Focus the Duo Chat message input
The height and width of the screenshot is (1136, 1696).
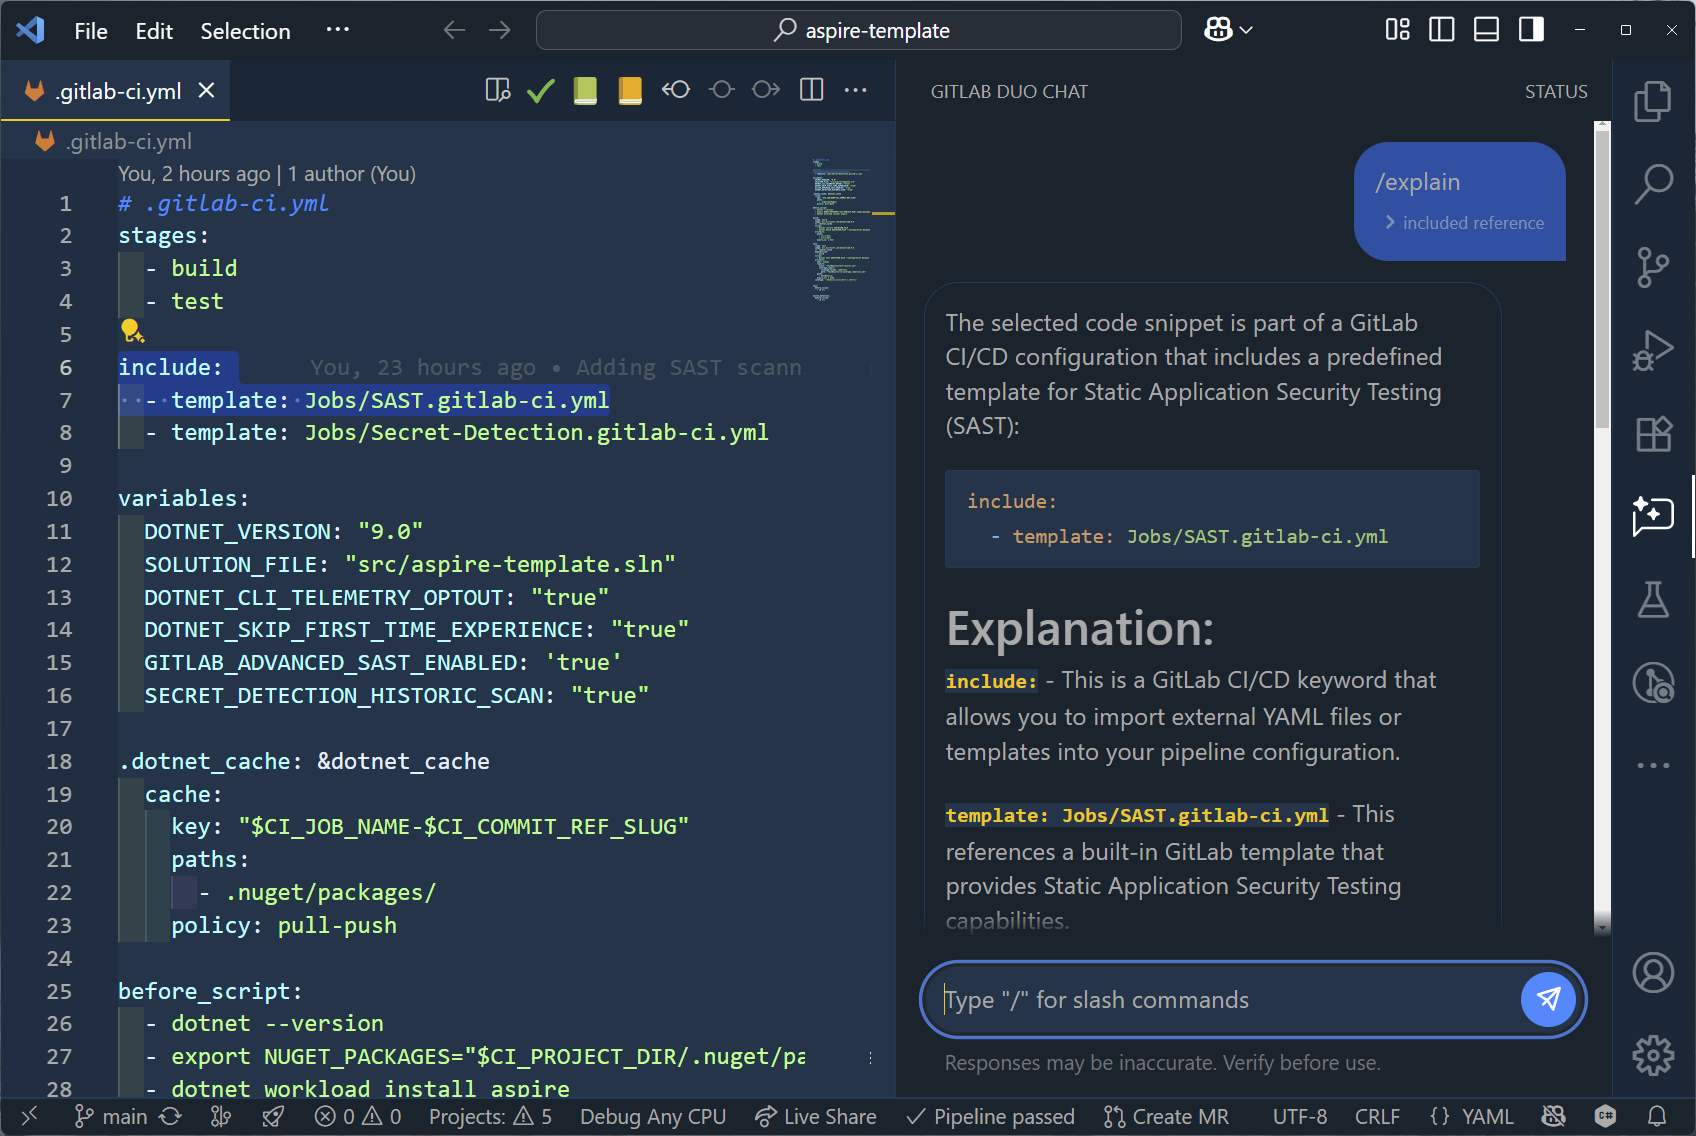click(1228, 999)
